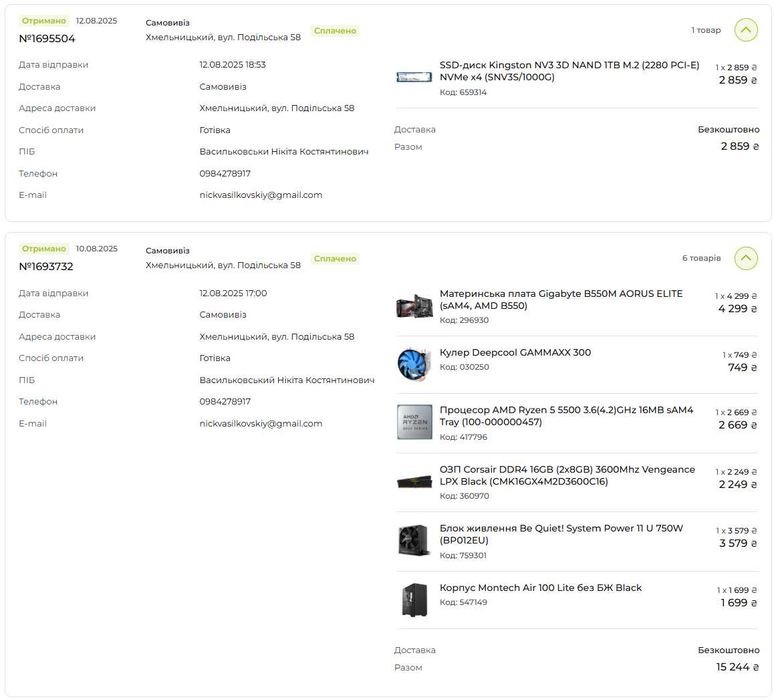Open the Процесор AMD Ryzen 5 5500 link
This screenshot has height=700, width=774.
click(x=566, y=416)
